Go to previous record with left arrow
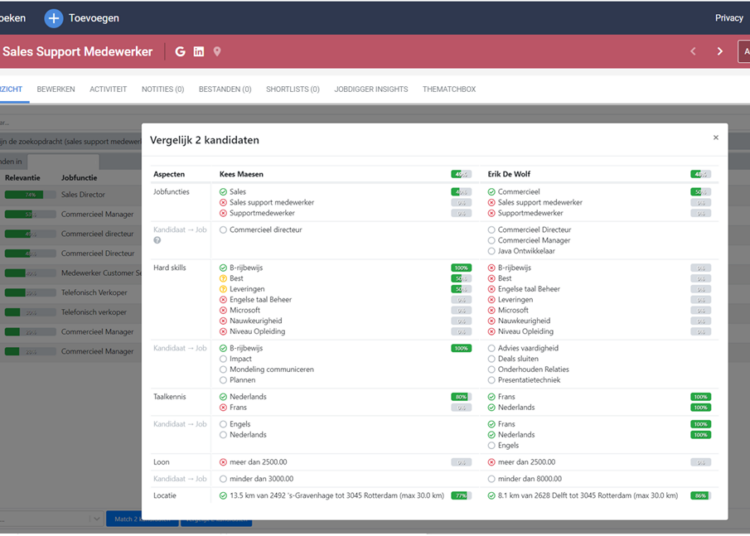Screen dimensions: 750x536 click(x=693, y=52)
